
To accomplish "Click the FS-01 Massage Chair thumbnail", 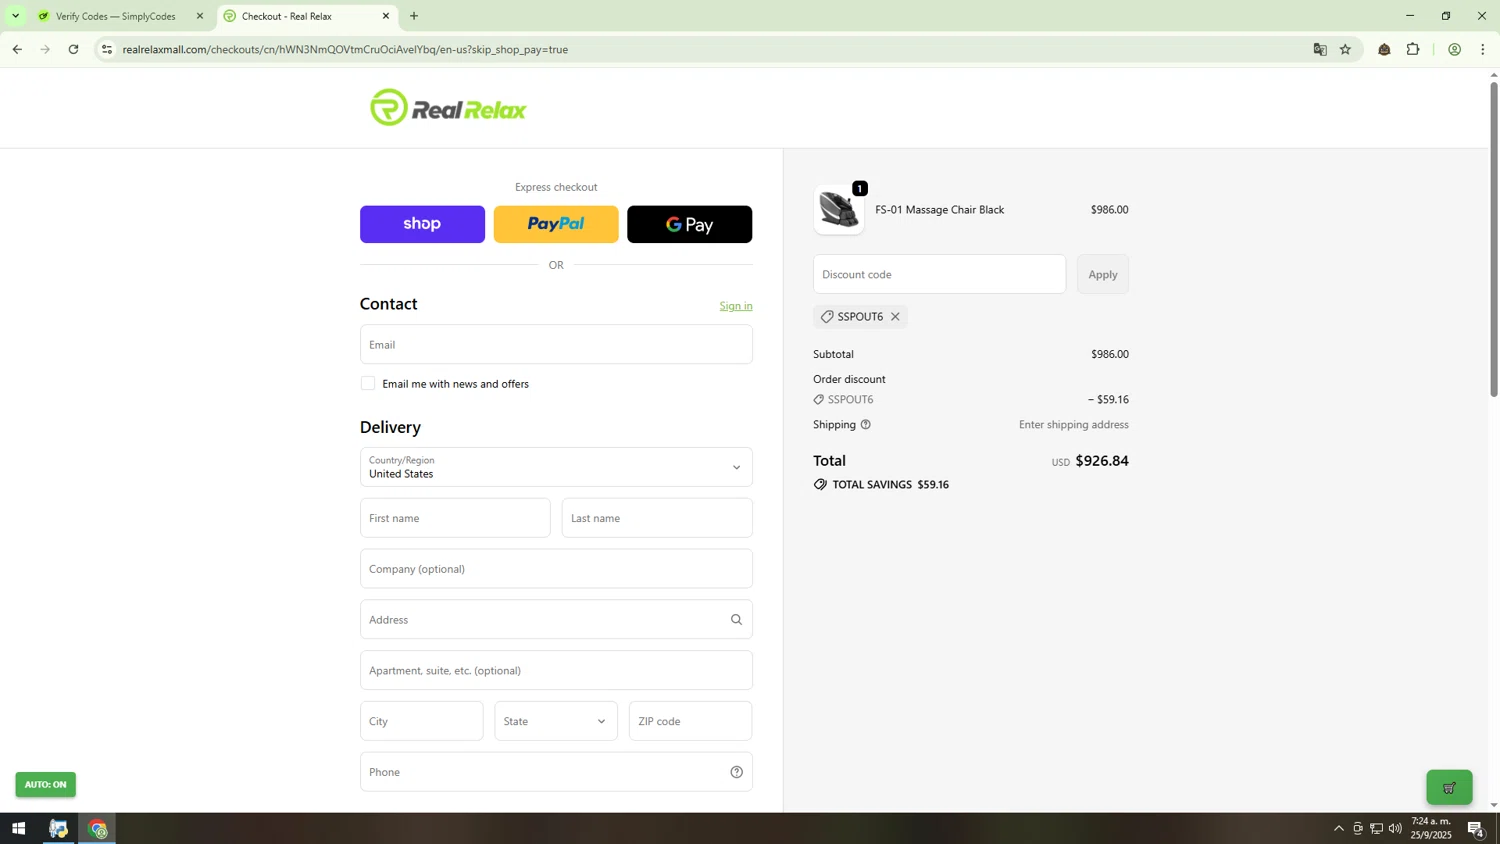I will [x=839, y=210].
